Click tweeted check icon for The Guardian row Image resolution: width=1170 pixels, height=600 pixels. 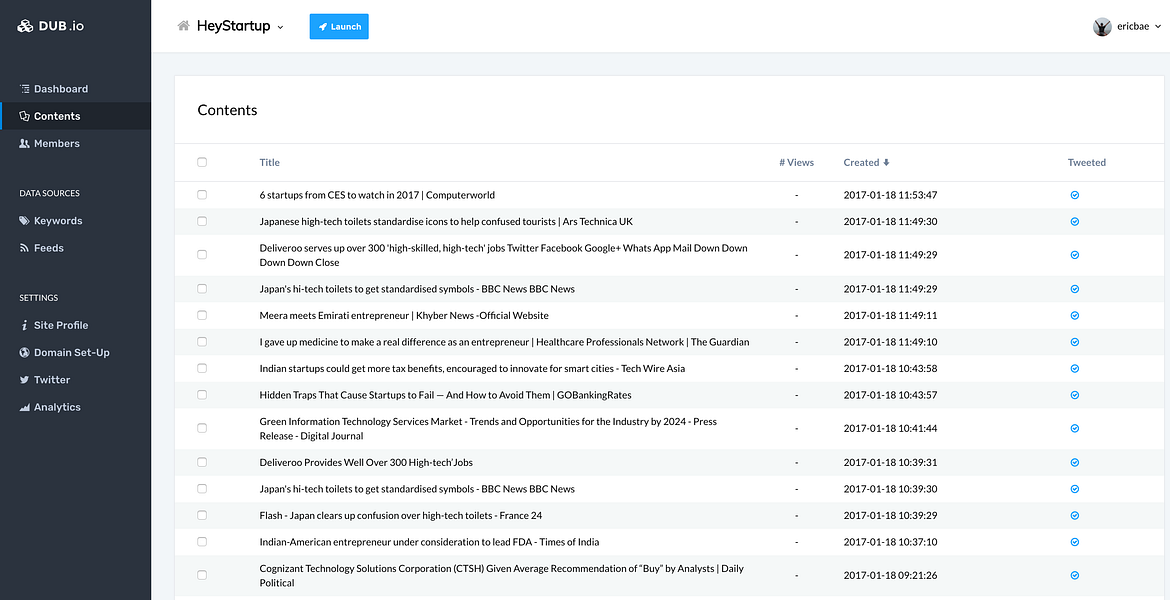tap(1075, 342)
